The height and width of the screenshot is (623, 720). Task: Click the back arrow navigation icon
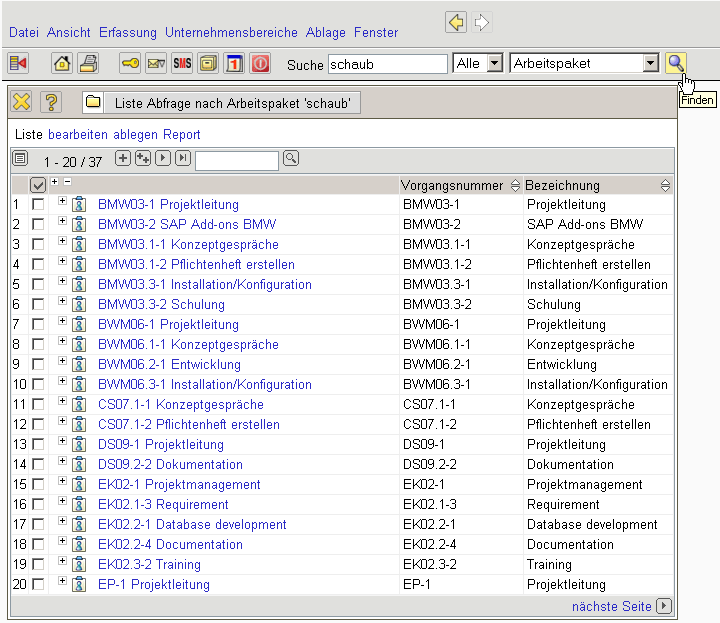coord(456,22)
